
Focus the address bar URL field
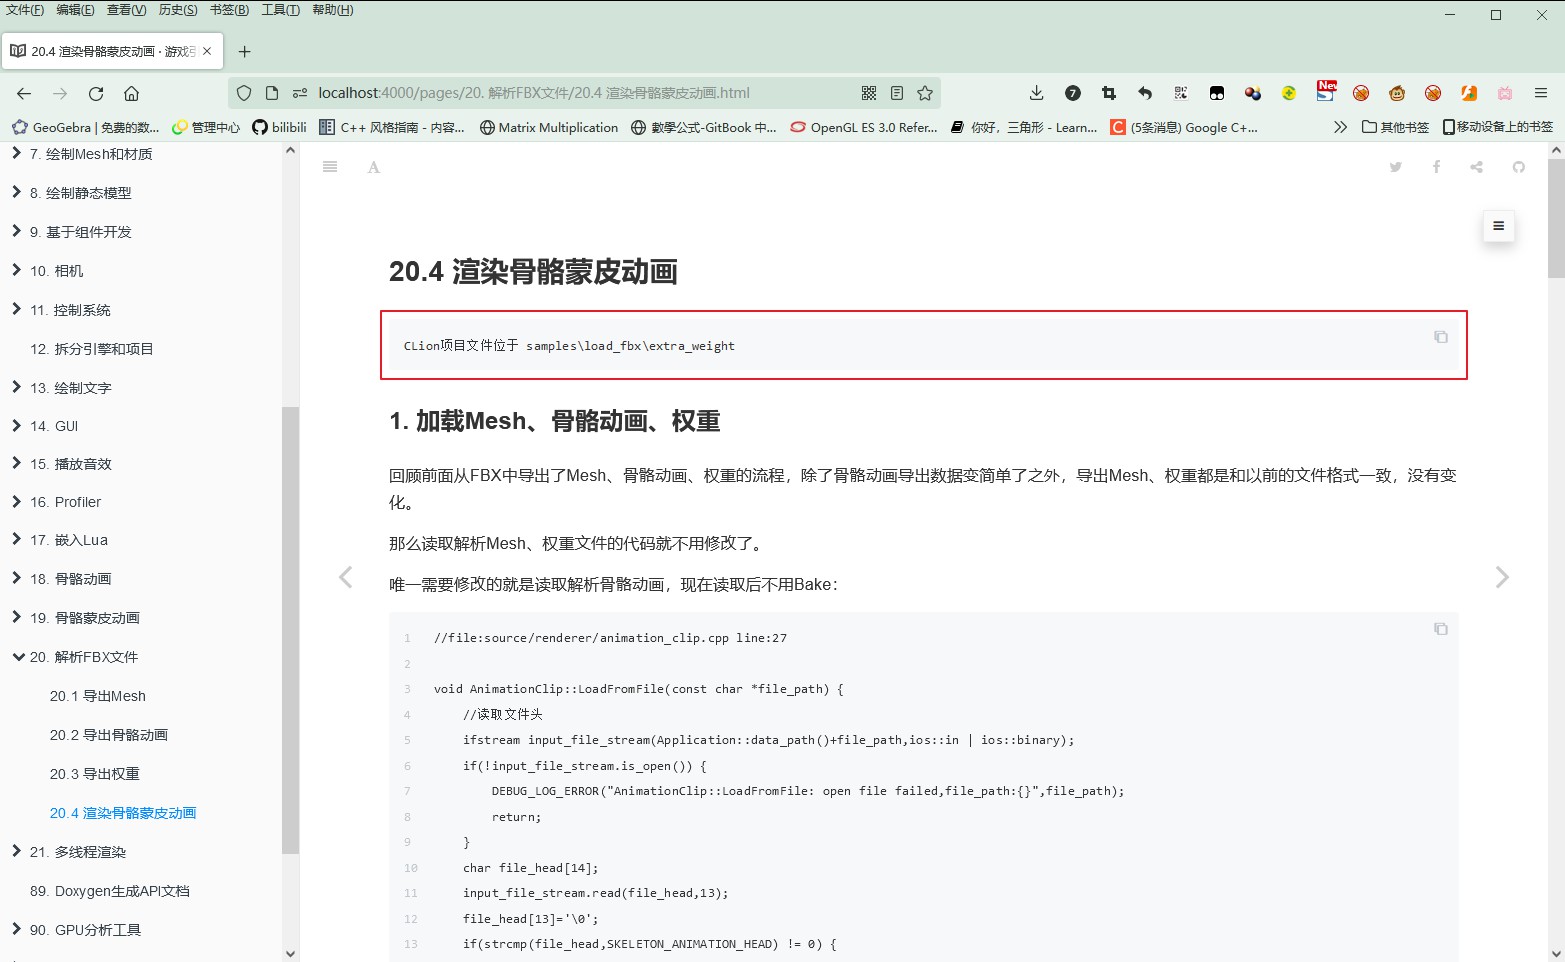(x=584, y=93)
